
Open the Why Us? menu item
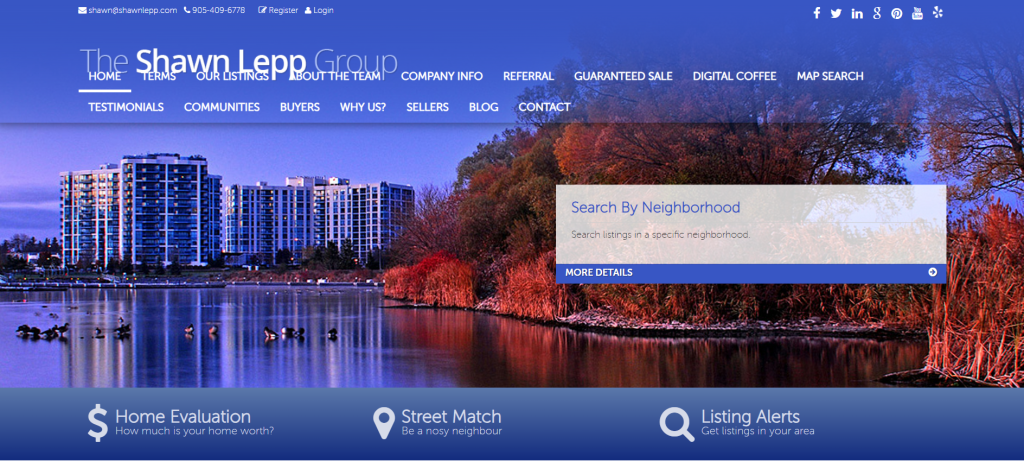click(x=363, y=107)
